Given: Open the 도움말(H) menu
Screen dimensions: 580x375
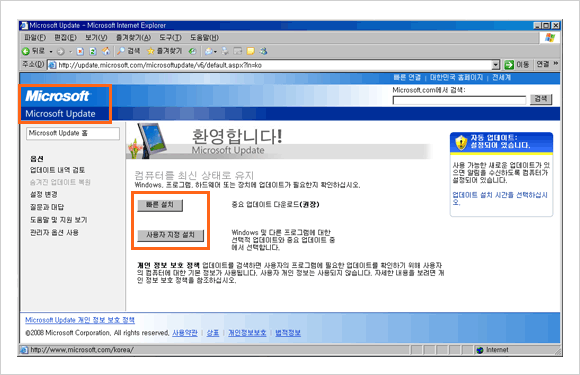Looking at the screenshot, I should 204,37.
